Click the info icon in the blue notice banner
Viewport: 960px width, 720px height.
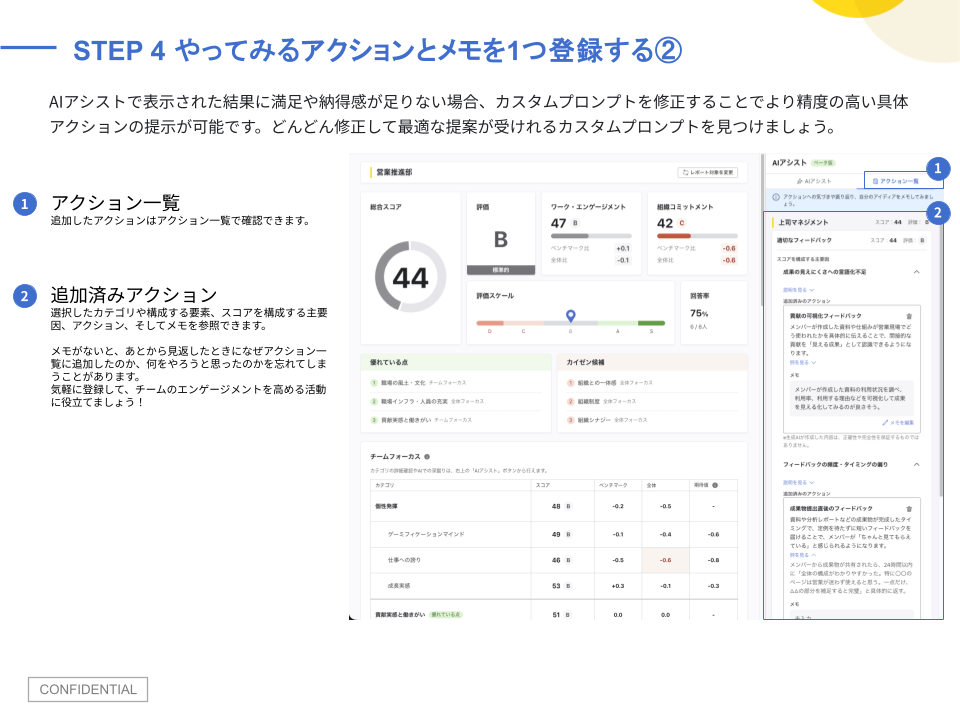pos(776,197)
